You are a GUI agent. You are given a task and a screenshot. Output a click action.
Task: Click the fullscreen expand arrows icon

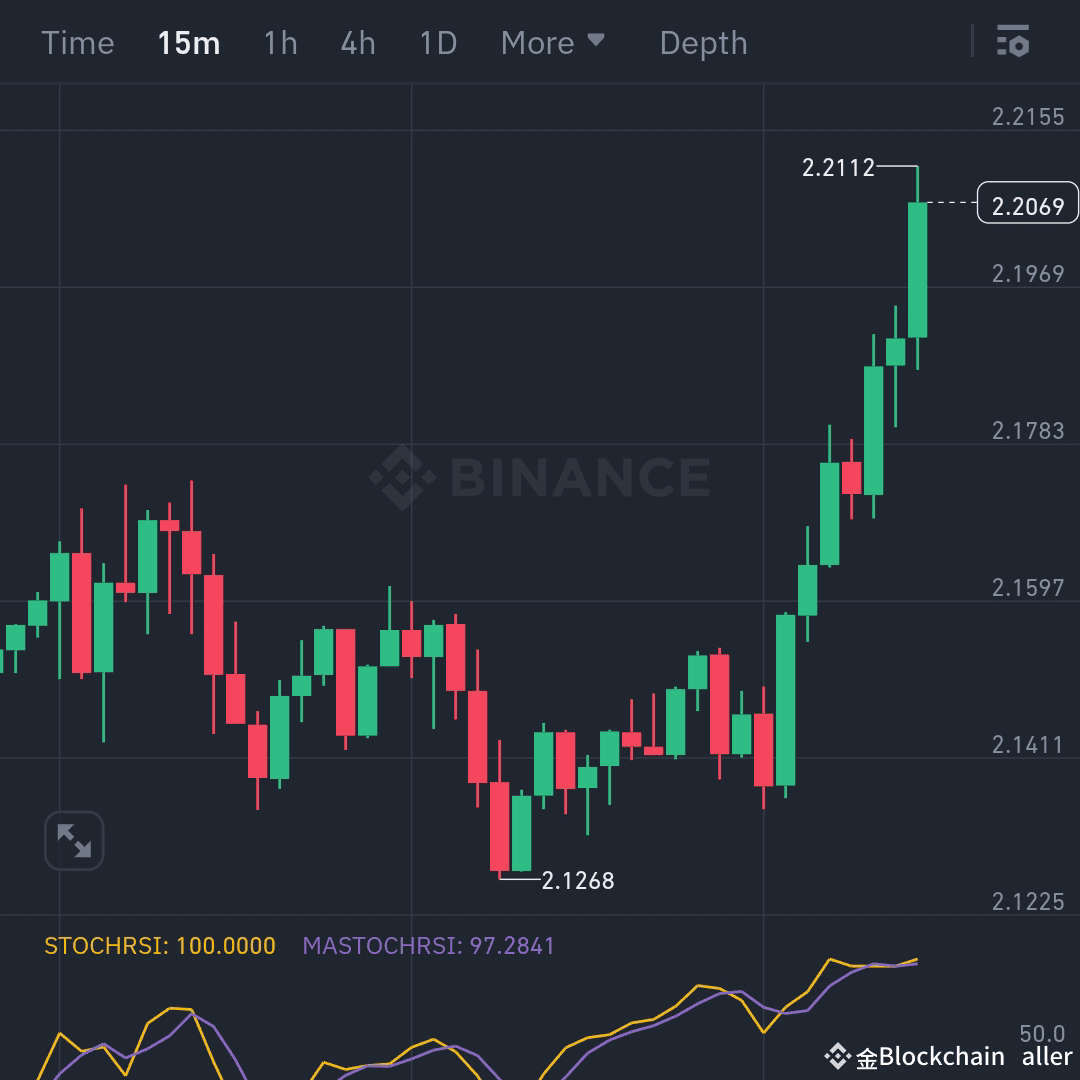(x=73, y=840)
